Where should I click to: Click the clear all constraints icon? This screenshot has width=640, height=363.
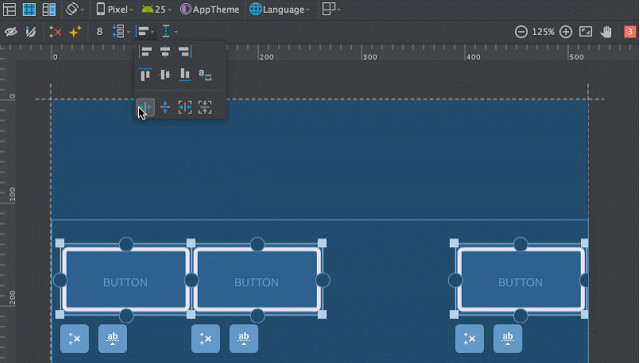pyautogui.click(x=55, y=31)
